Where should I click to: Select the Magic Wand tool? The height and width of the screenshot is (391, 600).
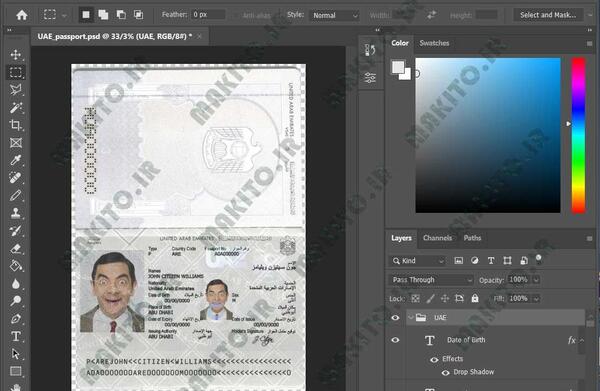coord(16,108)
